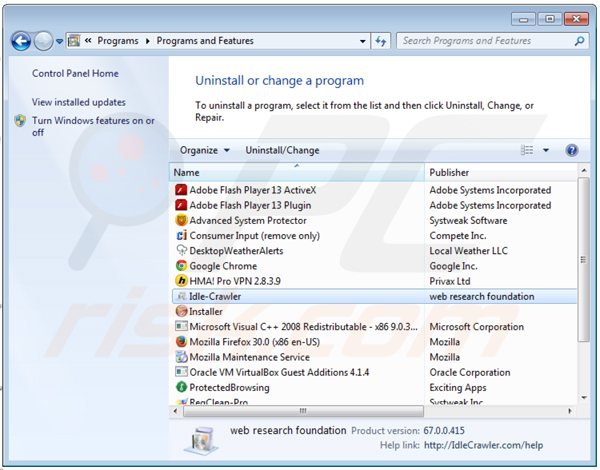Click the Uninstall/Change button
The width and height of the screenshot is (600, 470).
(282, 150)
